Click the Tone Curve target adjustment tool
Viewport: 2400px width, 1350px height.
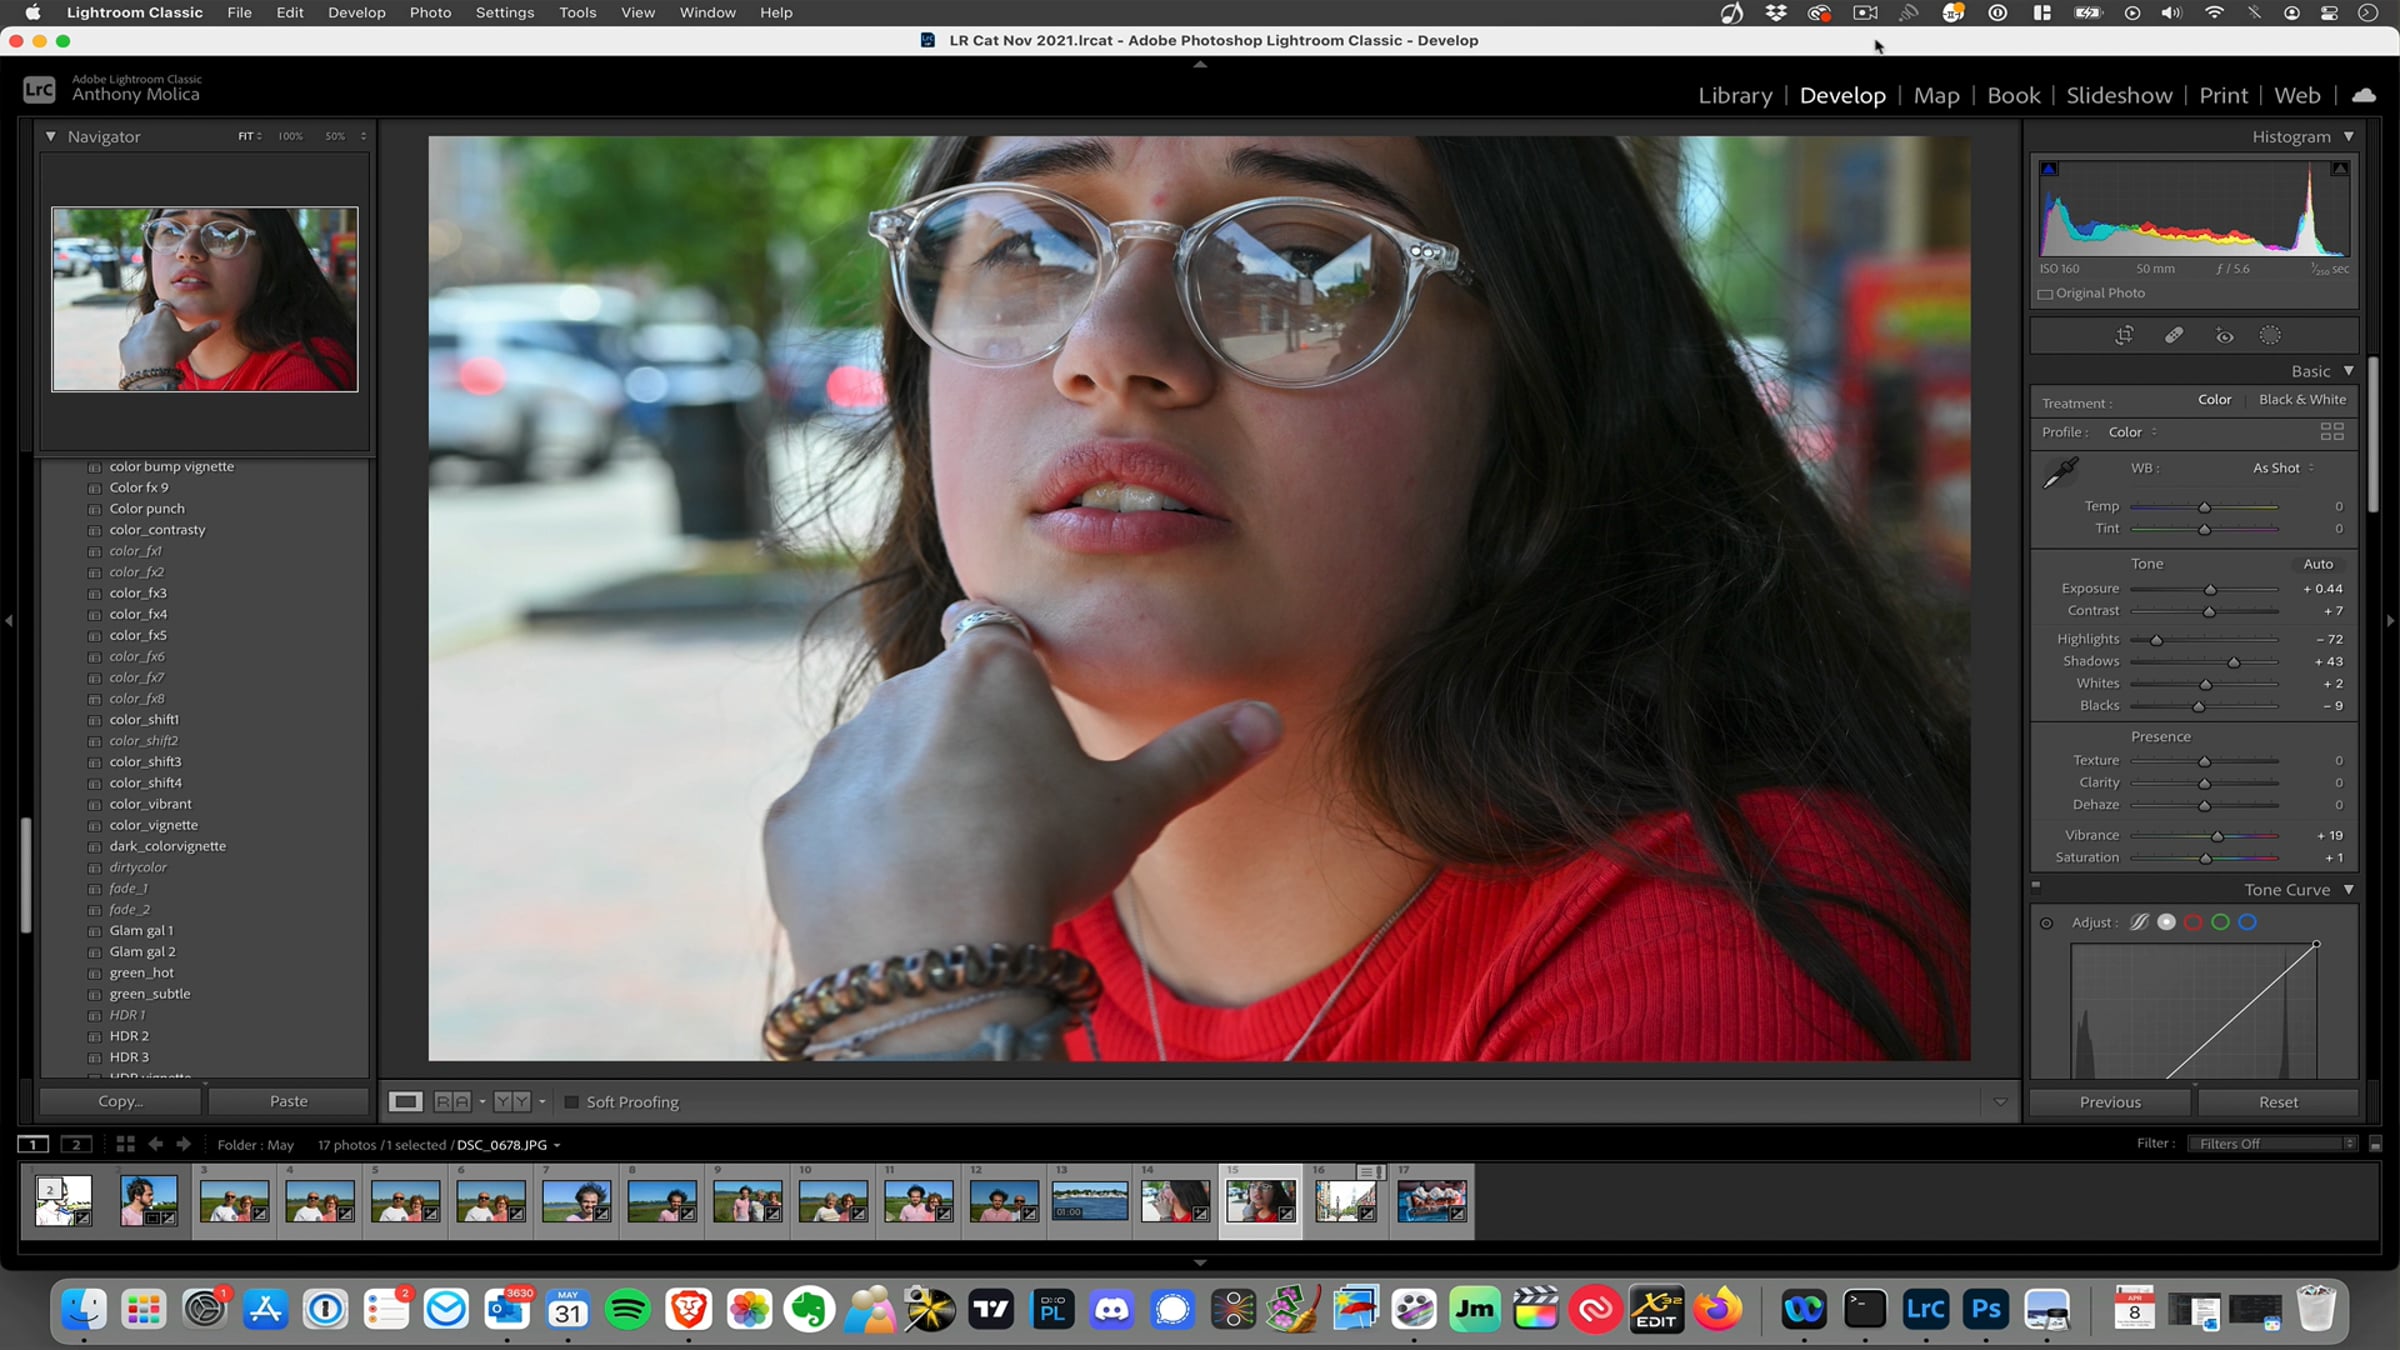pyautogui.click(x=2046, y=923)
